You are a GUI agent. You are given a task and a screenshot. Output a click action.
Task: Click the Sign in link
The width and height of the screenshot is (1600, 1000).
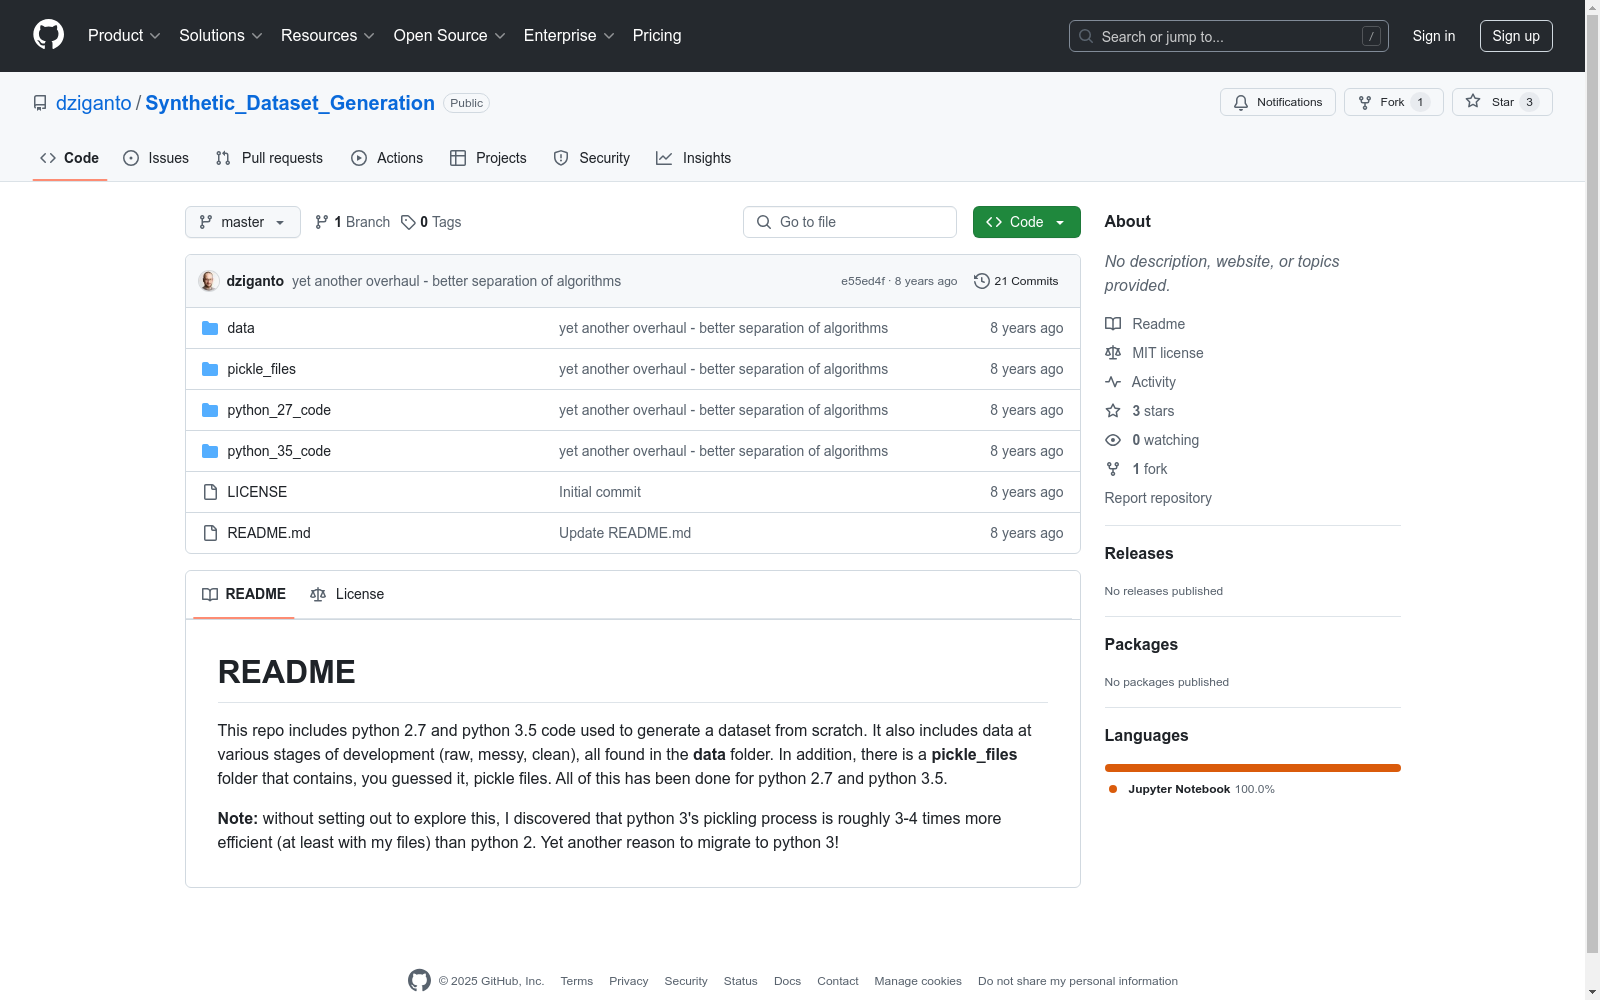click(1434, 36)
